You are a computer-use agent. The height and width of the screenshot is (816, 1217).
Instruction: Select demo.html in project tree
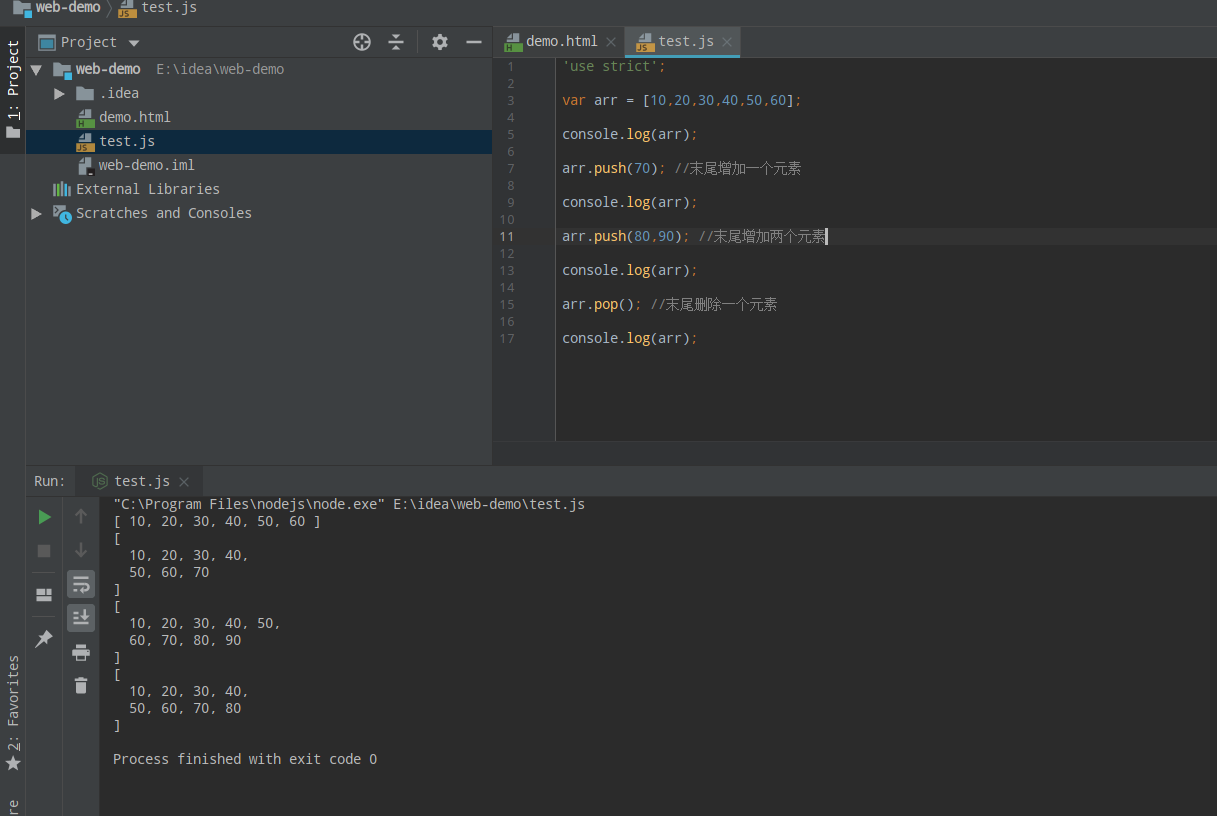[x=134, y=117]
